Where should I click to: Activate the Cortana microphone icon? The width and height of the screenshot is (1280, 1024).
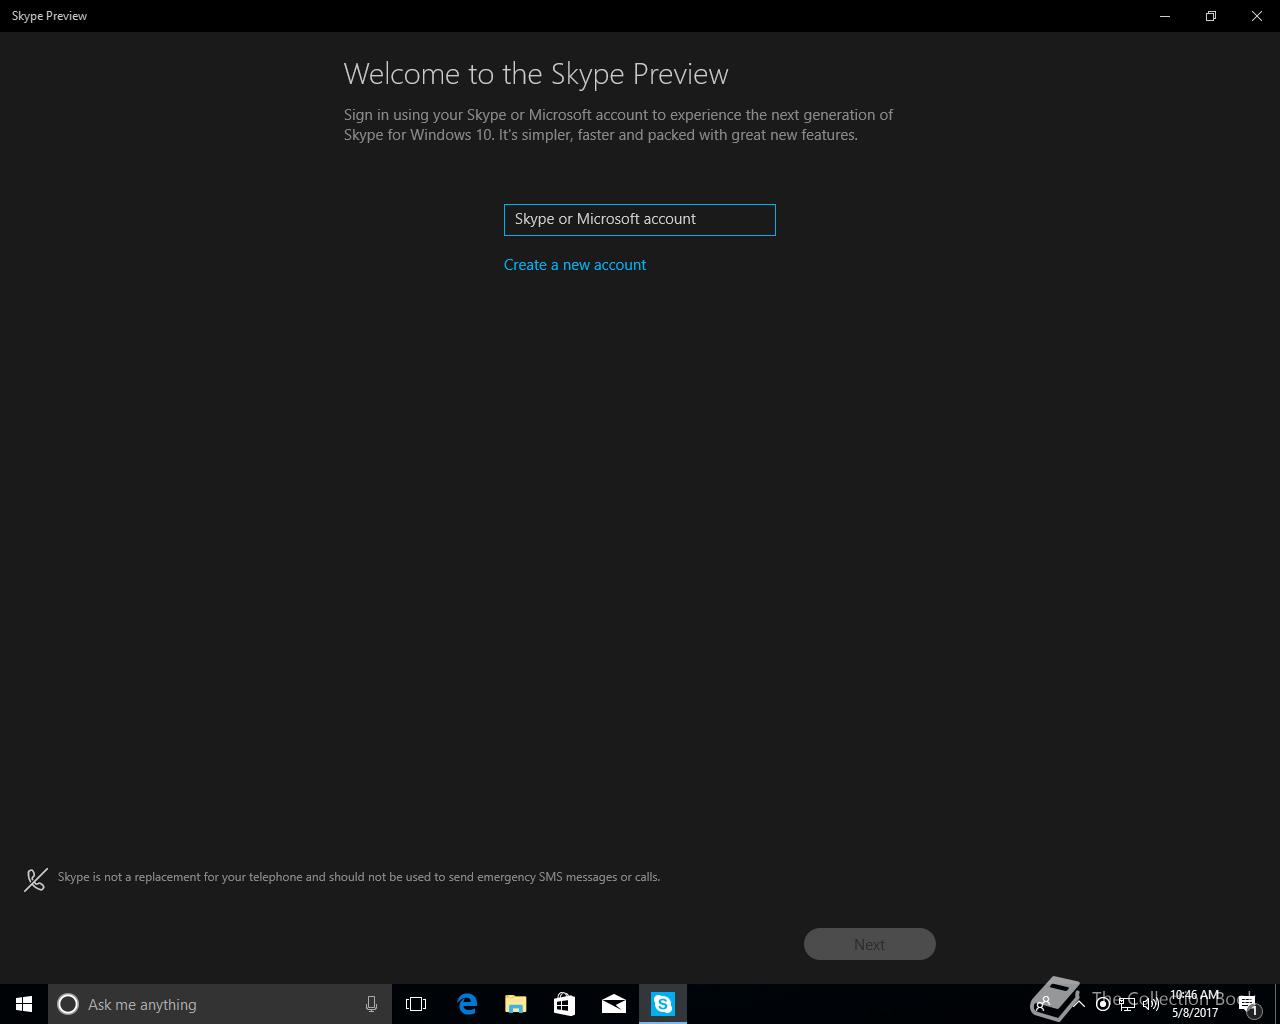371,1004
